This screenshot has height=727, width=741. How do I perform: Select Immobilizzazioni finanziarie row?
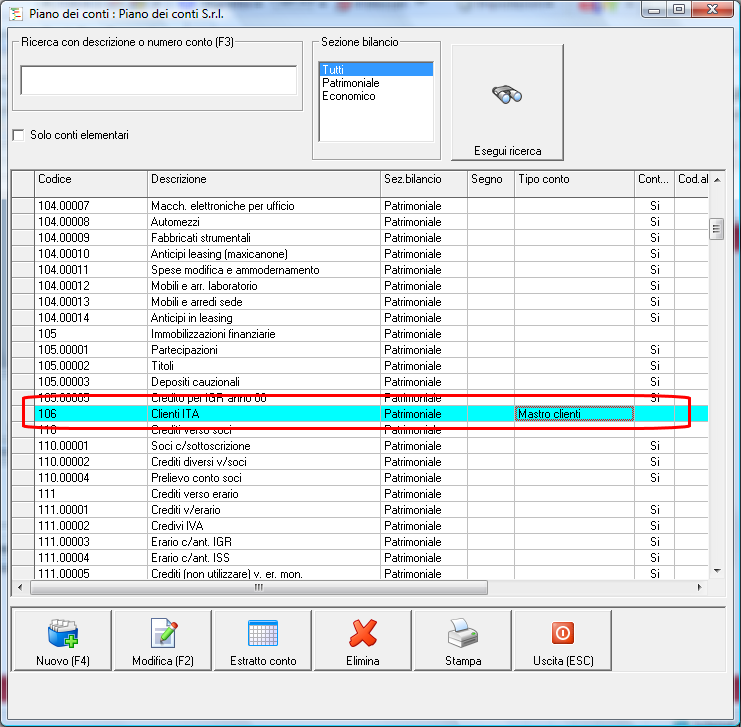click(360, 334)
